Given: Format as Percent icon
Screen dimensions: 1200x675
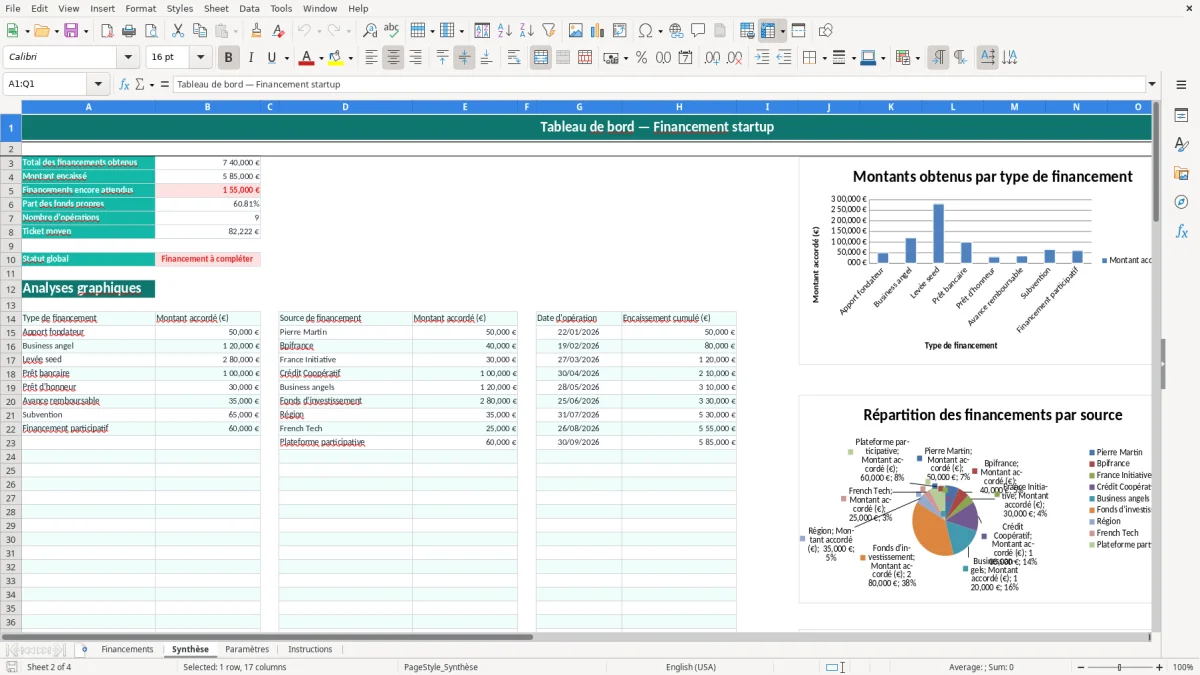Looking at the screenshot, I should tap(641, 58).
